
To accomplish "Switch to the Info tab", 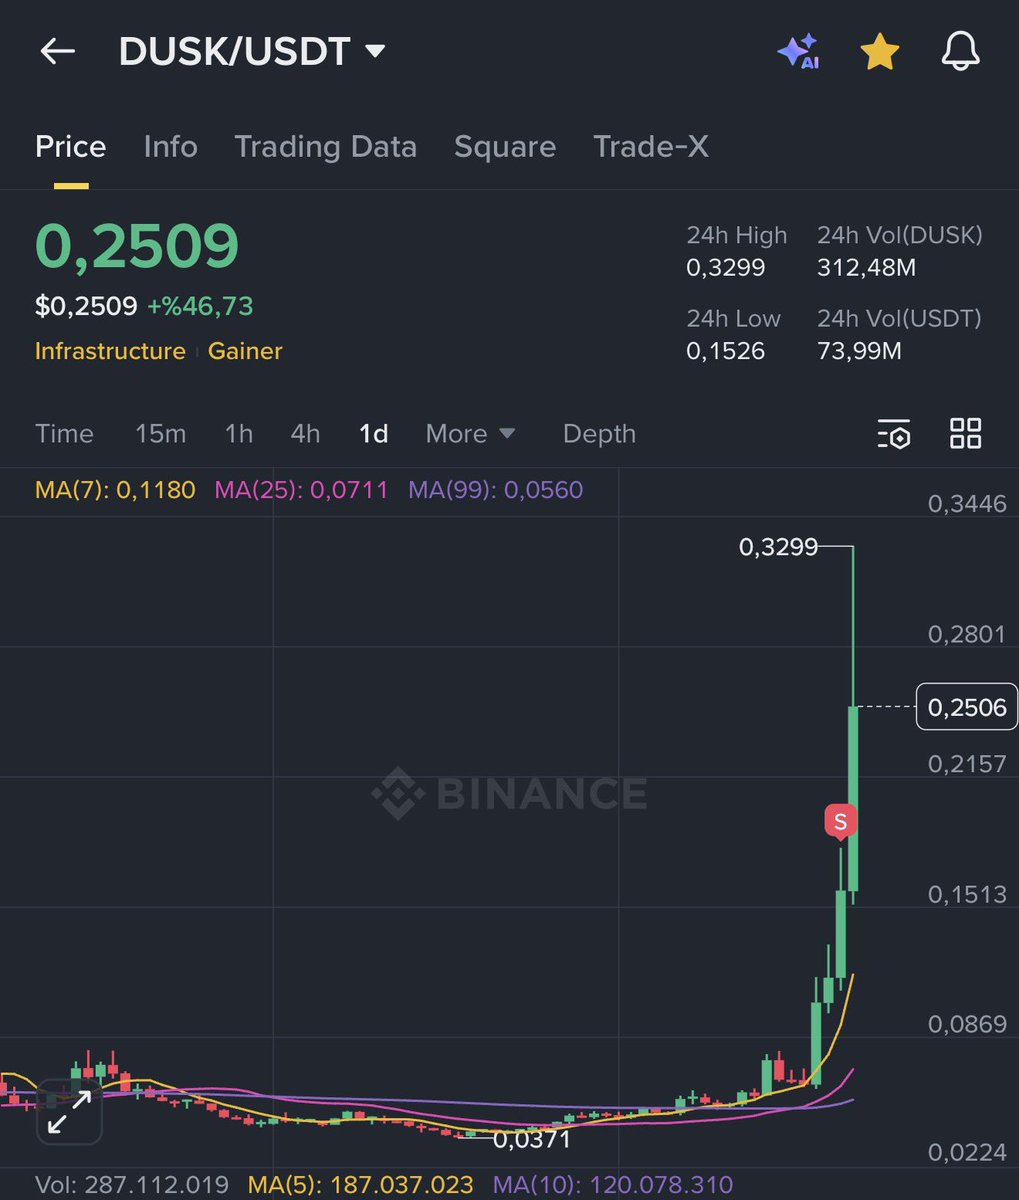I will [169, 147].
